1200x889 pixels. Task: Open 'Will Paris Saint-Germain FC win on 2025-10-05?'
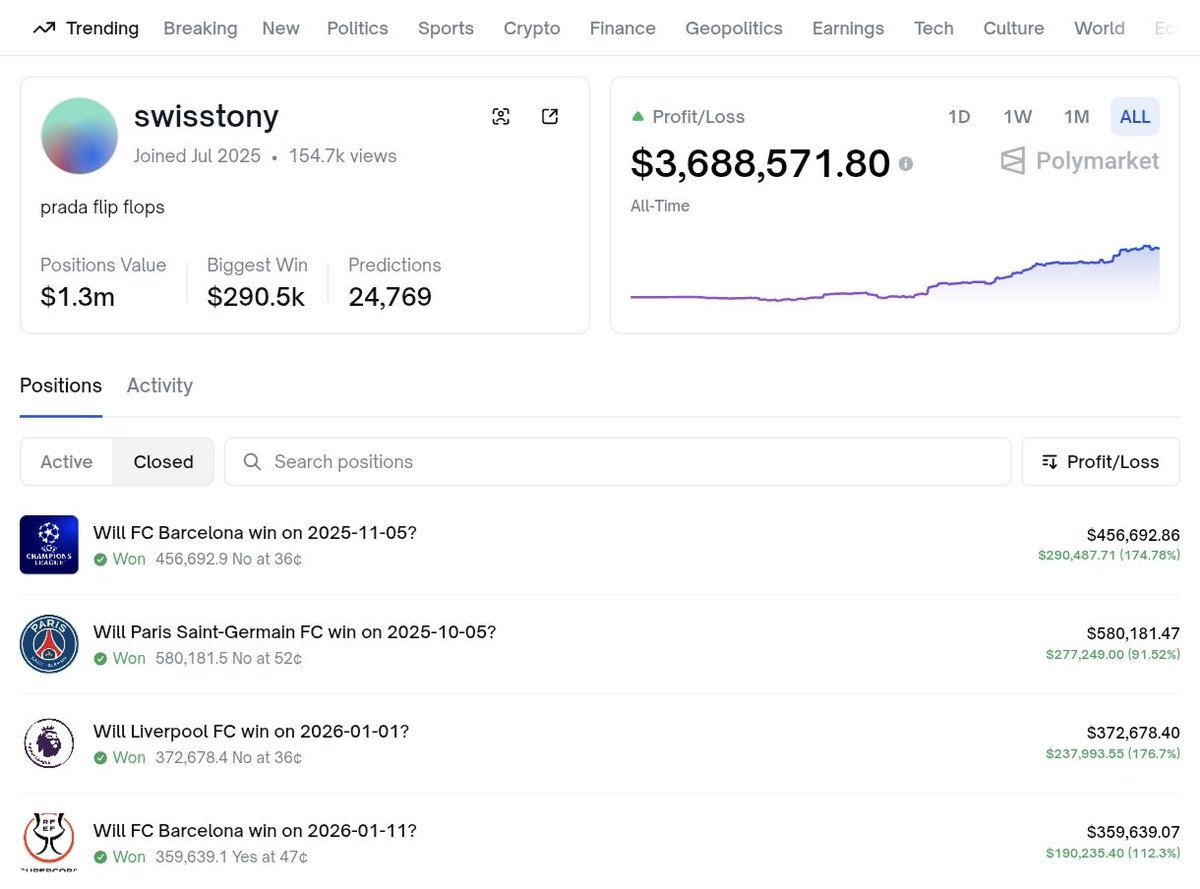pyautogui.click(x=295, y=632)
